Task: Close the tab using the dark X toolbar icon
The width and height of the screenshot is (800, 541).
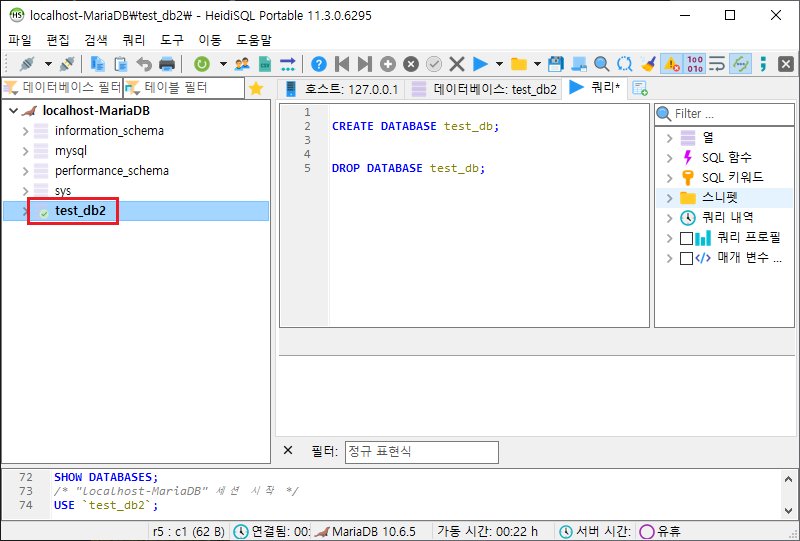Action: tap(786, 64)
